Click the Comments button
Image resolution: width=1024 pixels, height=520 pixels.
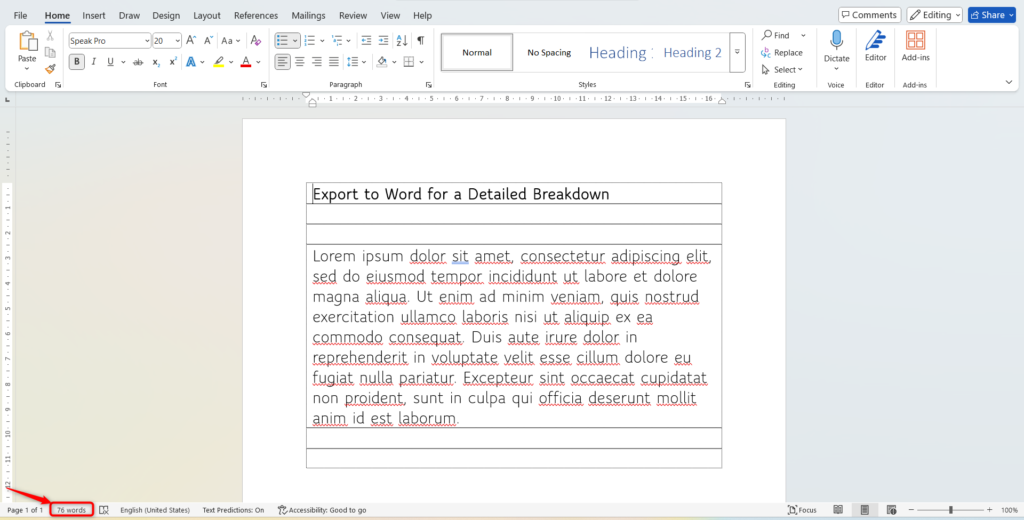click(x=868, y=15)
